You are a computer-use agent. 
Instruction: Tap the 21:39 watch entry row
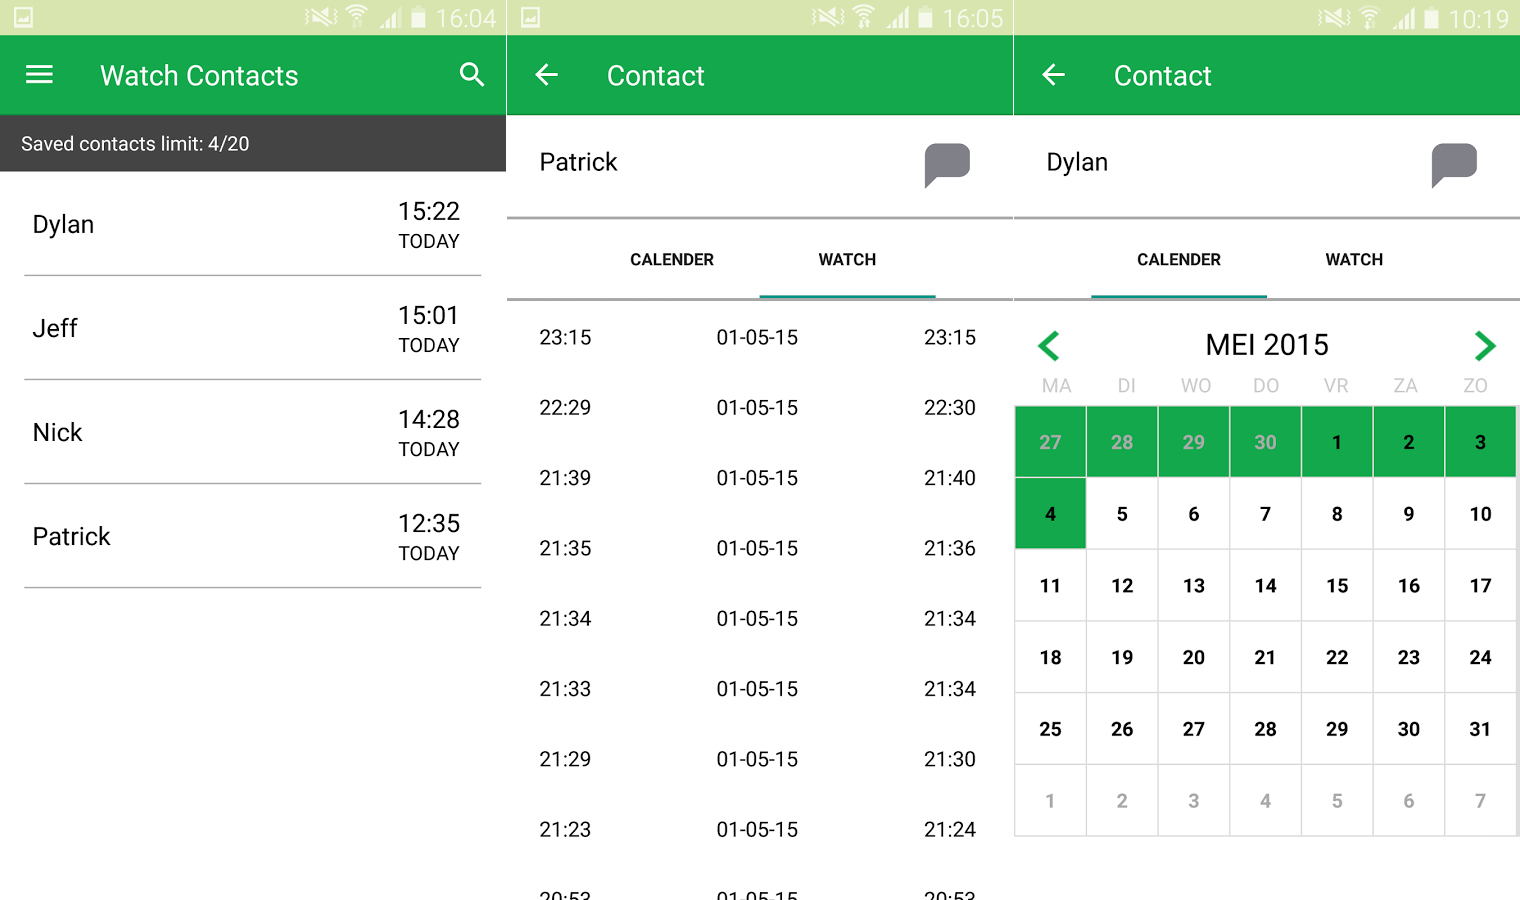click(x=759, y=478)
